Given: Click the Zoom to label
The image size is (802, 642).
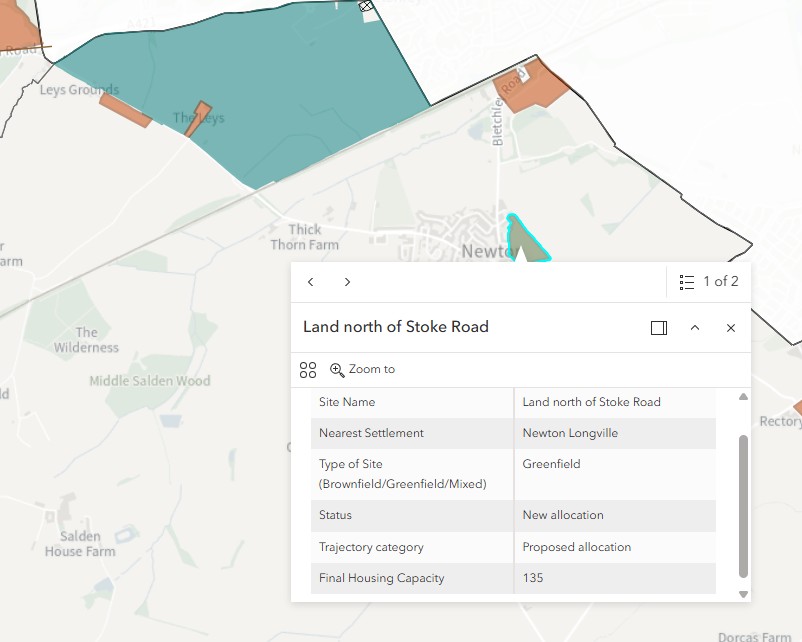Looking at the screenshot, I should coord(372,369).
